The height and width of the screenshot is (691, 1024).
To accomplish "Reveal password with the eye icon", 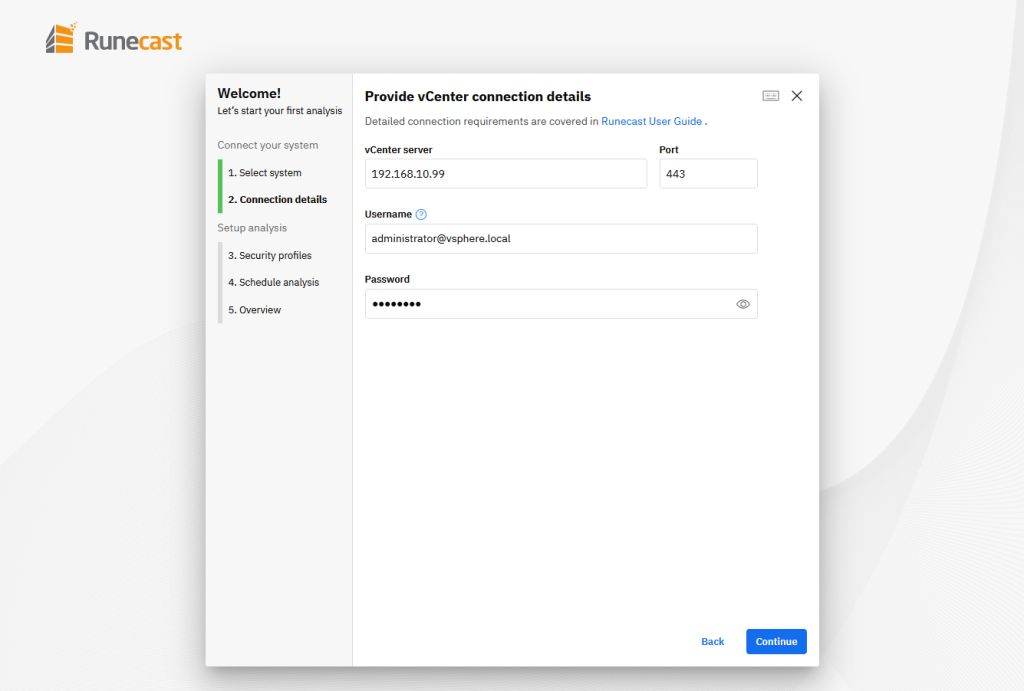I will click(743, 304).
